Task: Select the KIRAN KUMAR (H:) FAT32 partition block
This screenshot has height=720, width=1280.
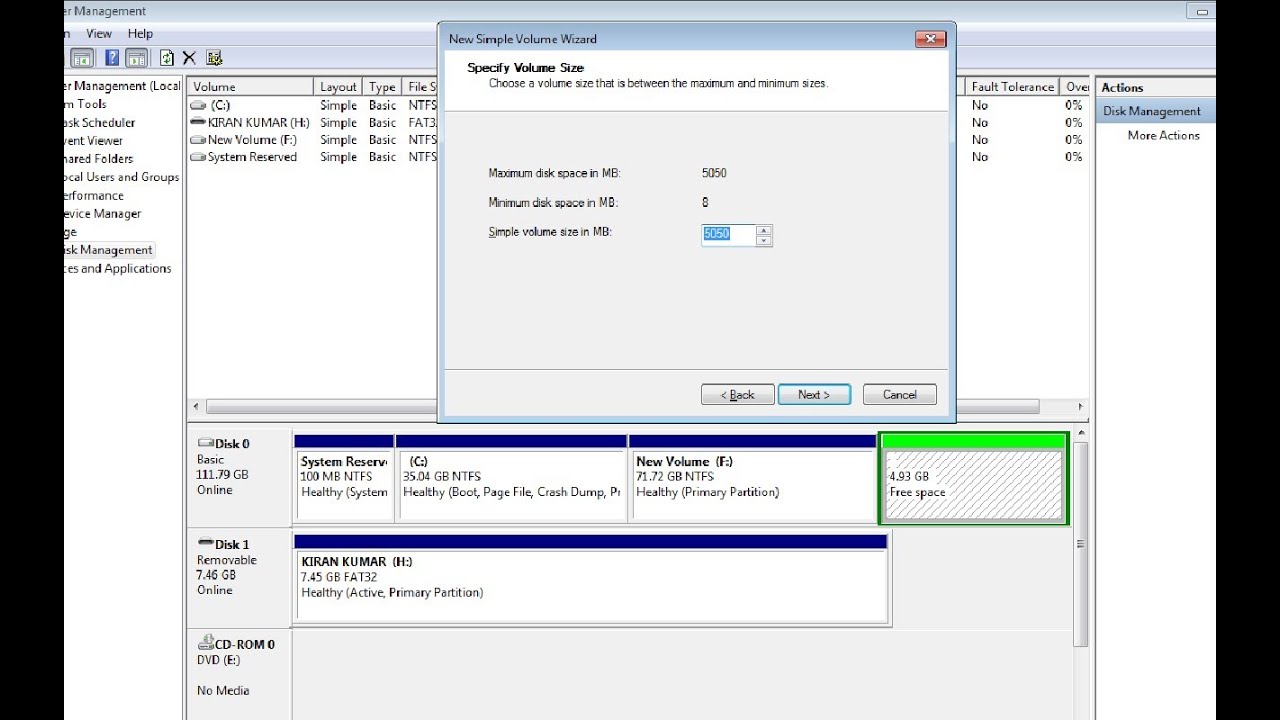Action: click(x=590, y=579)
